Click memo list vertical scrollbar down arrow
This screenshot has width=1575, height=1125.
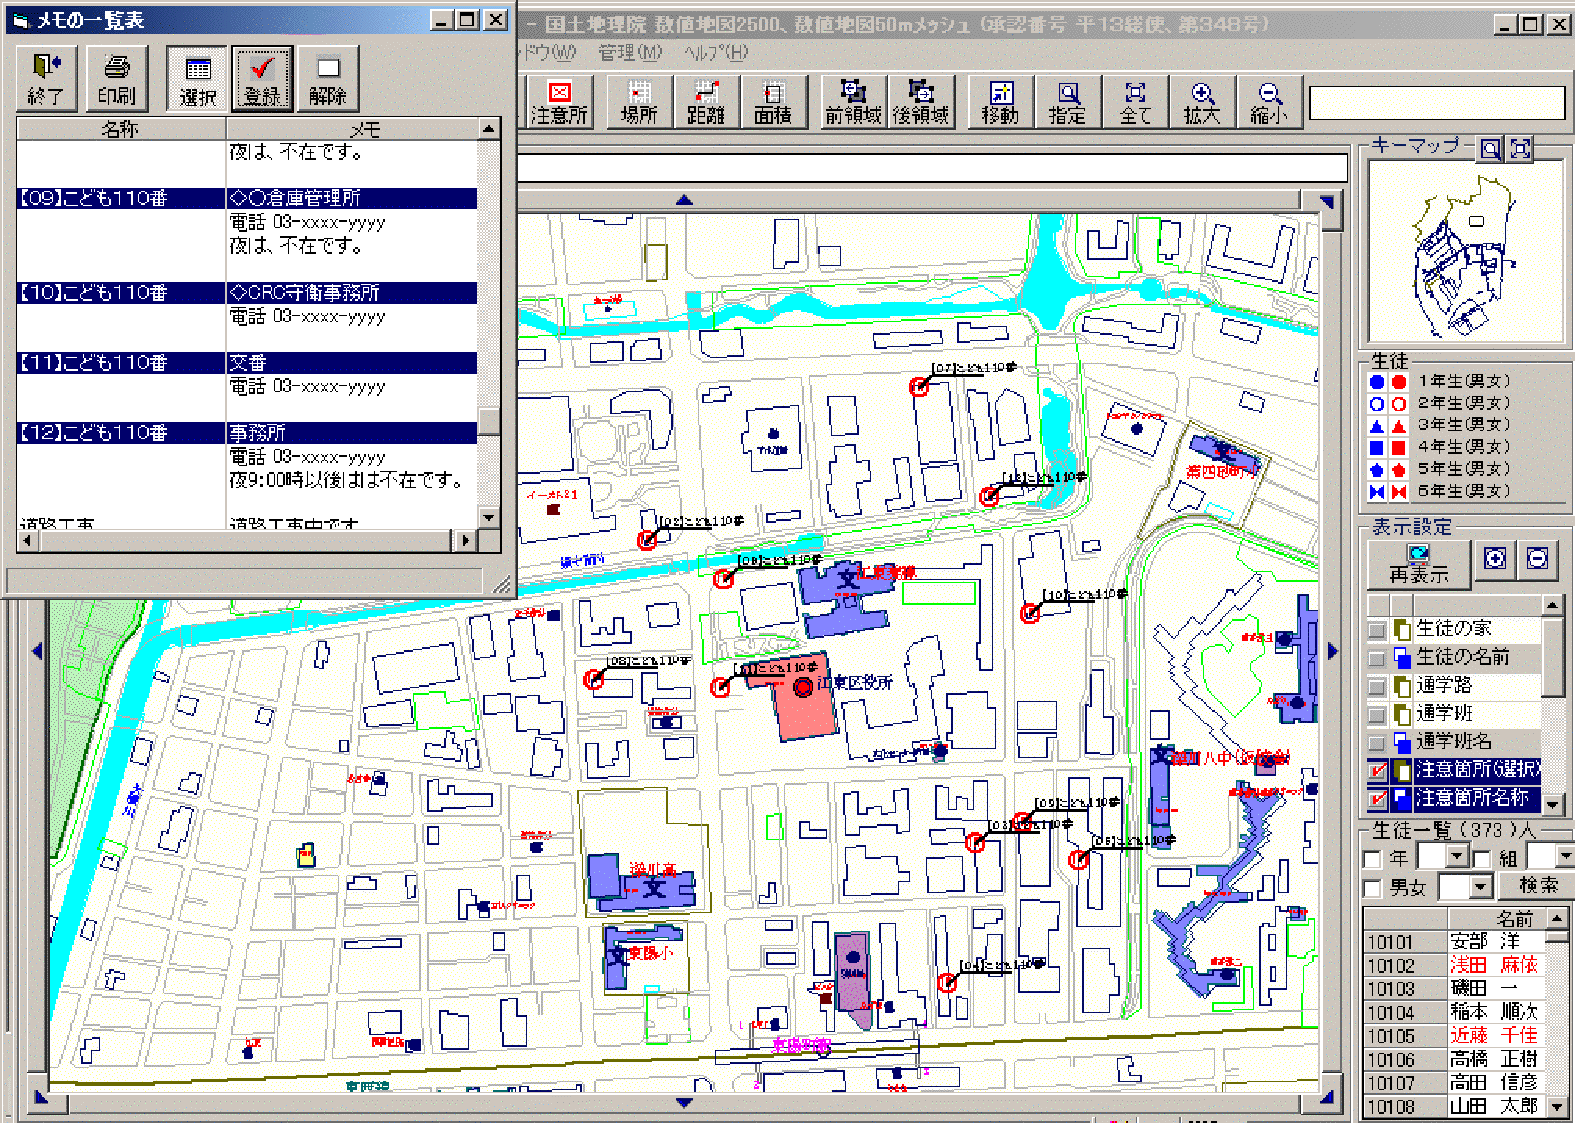tap(489, 517)
